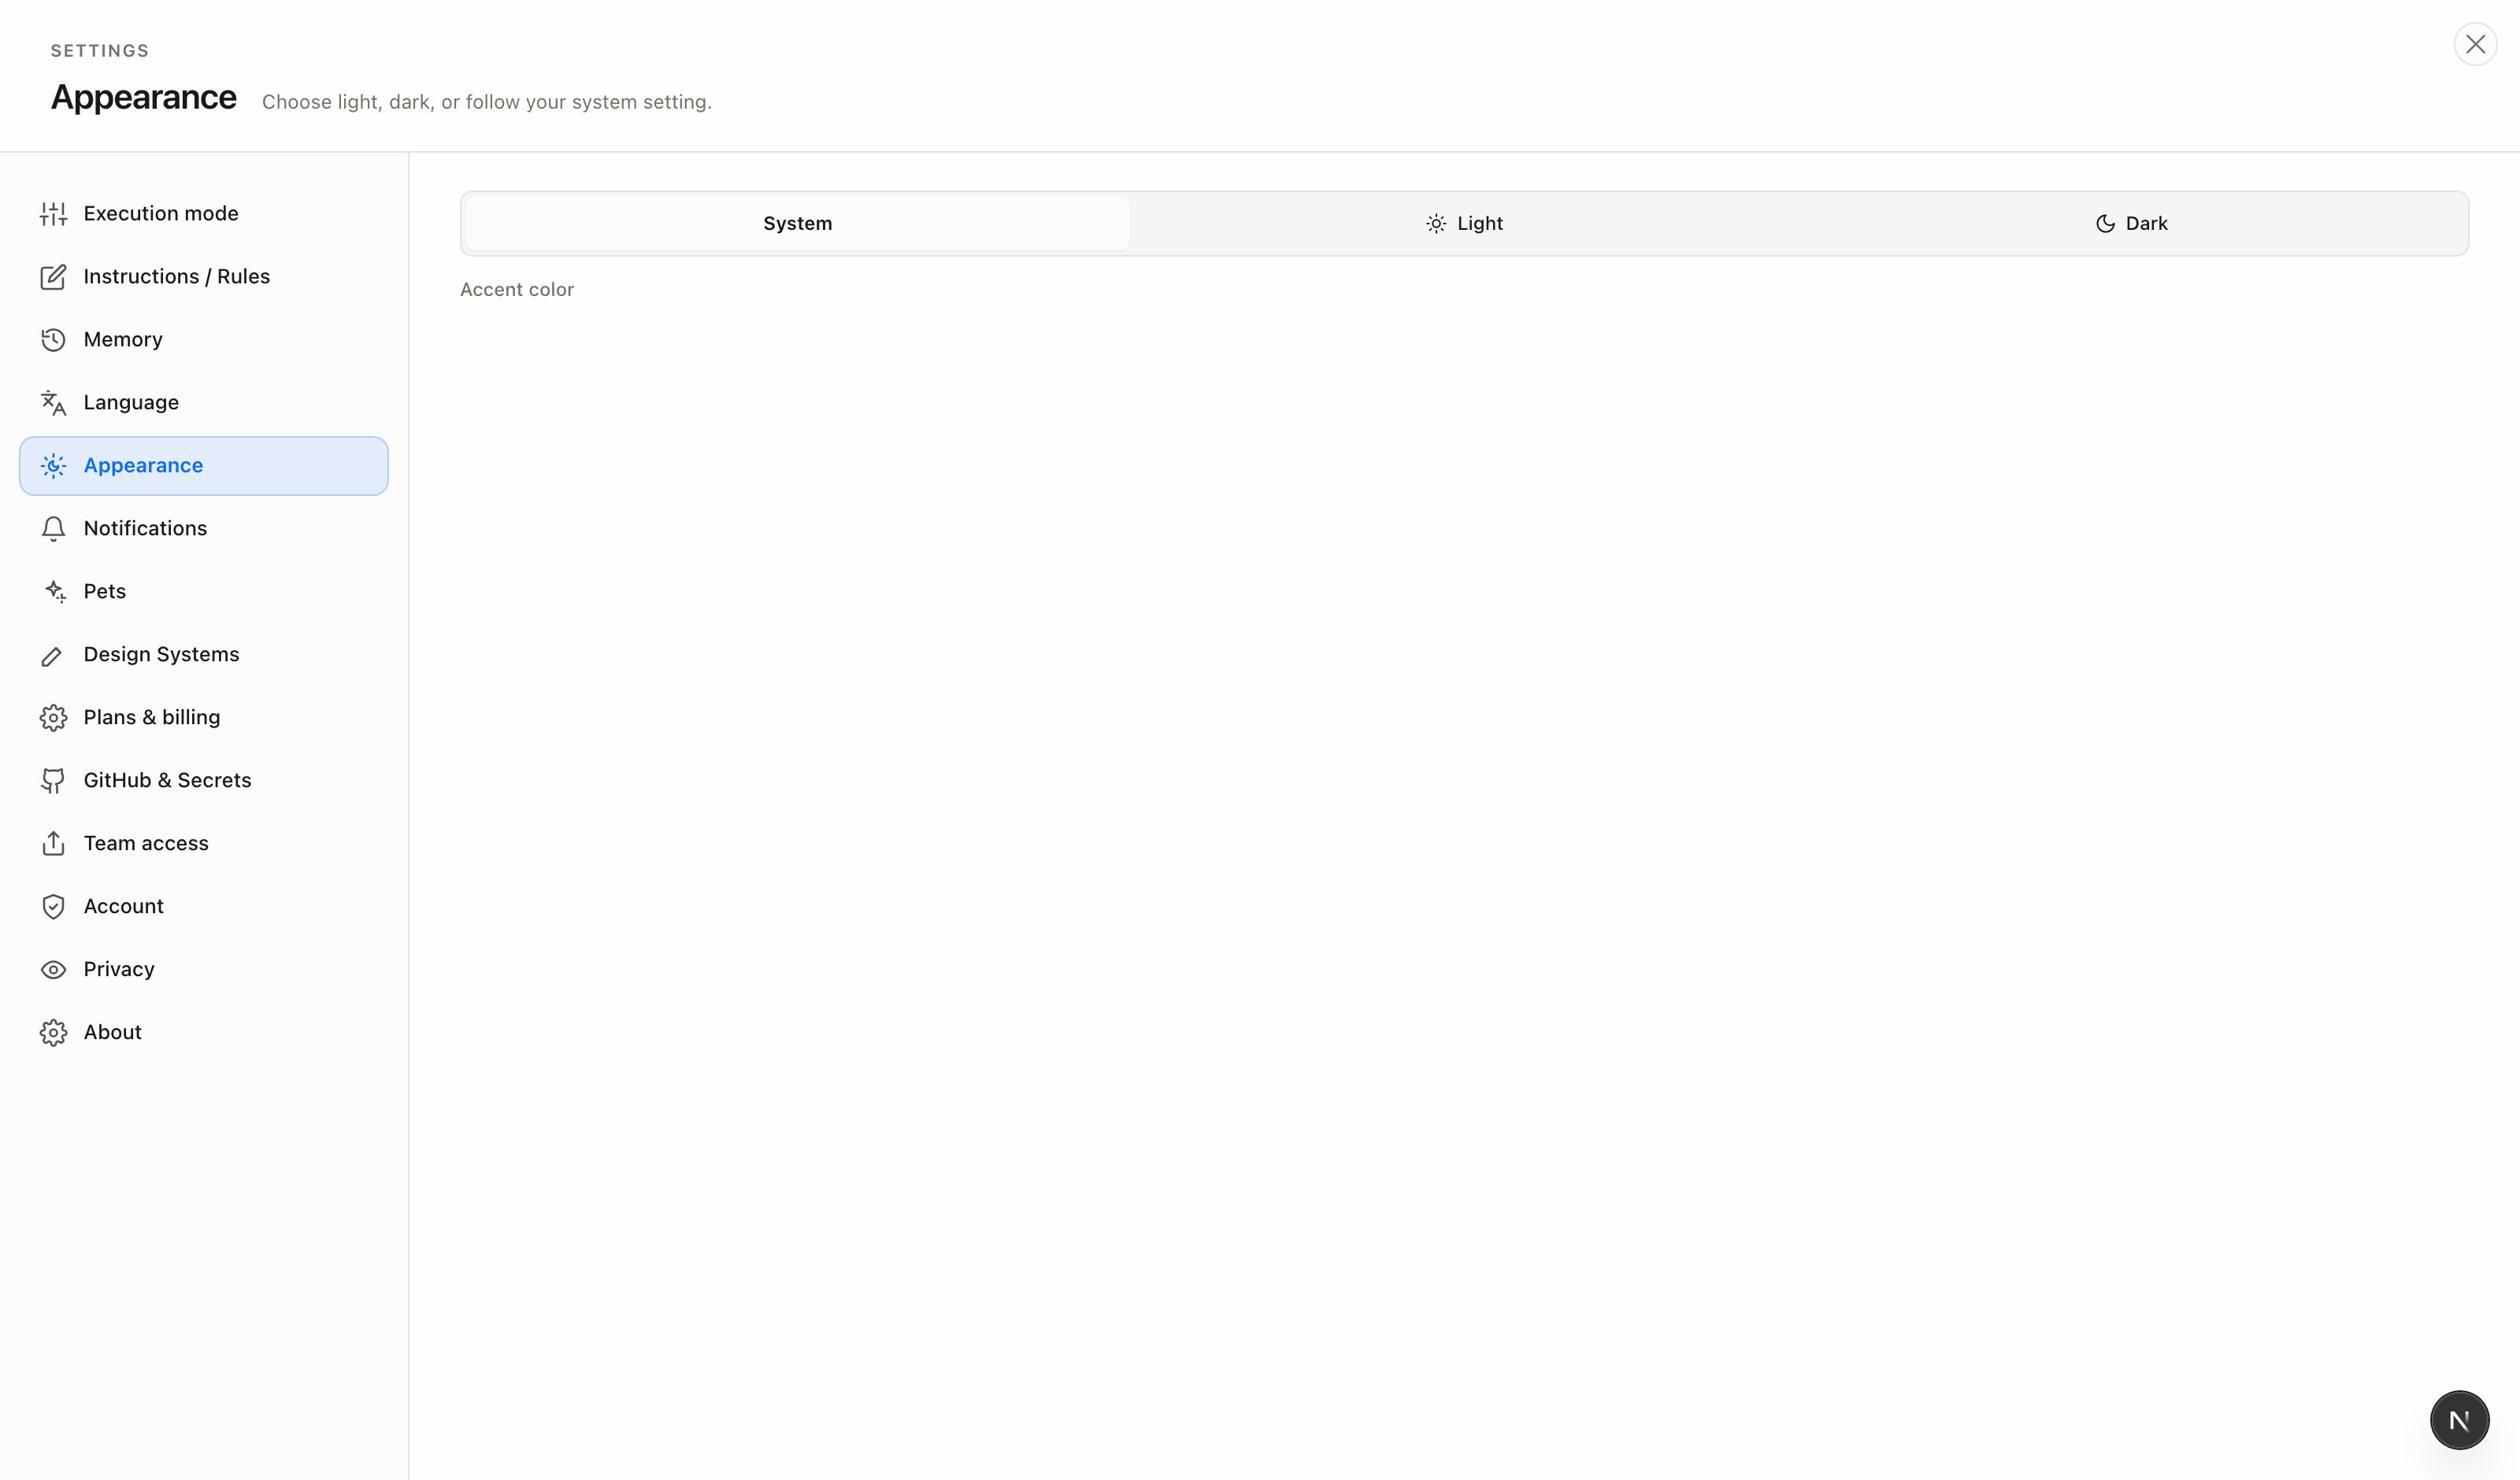Click the Appearance sun-moon icon

pos(53,466)
